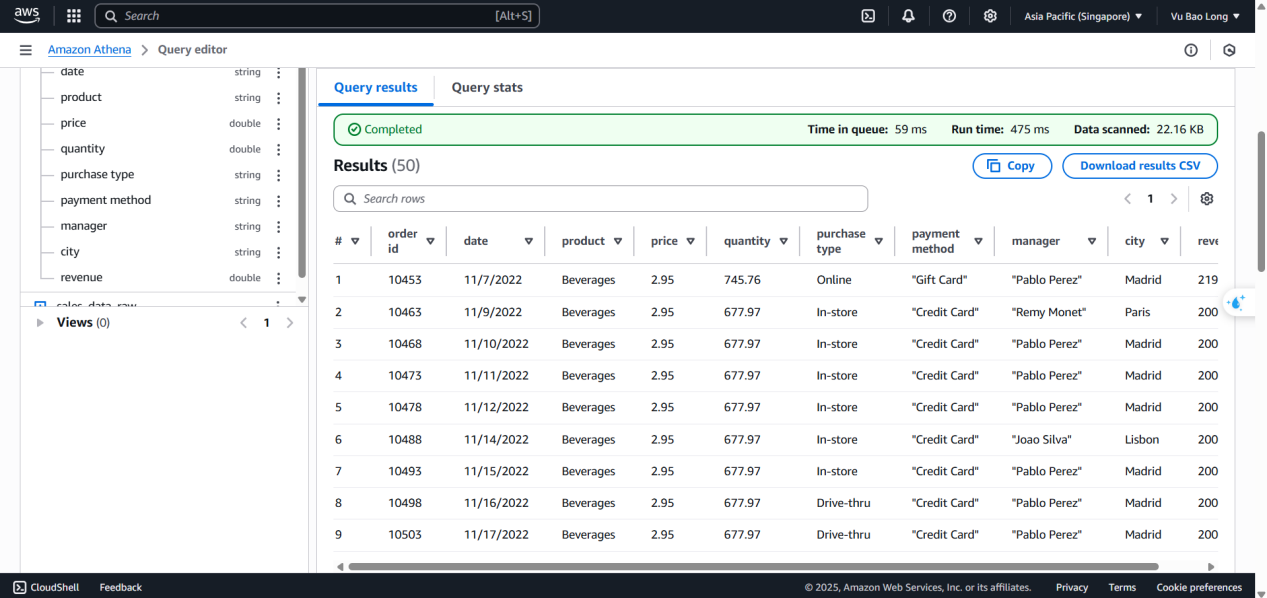This screenshot has height=598, width=1267.
Task: Copy the query results
Action: click(x=1012, y=166)
